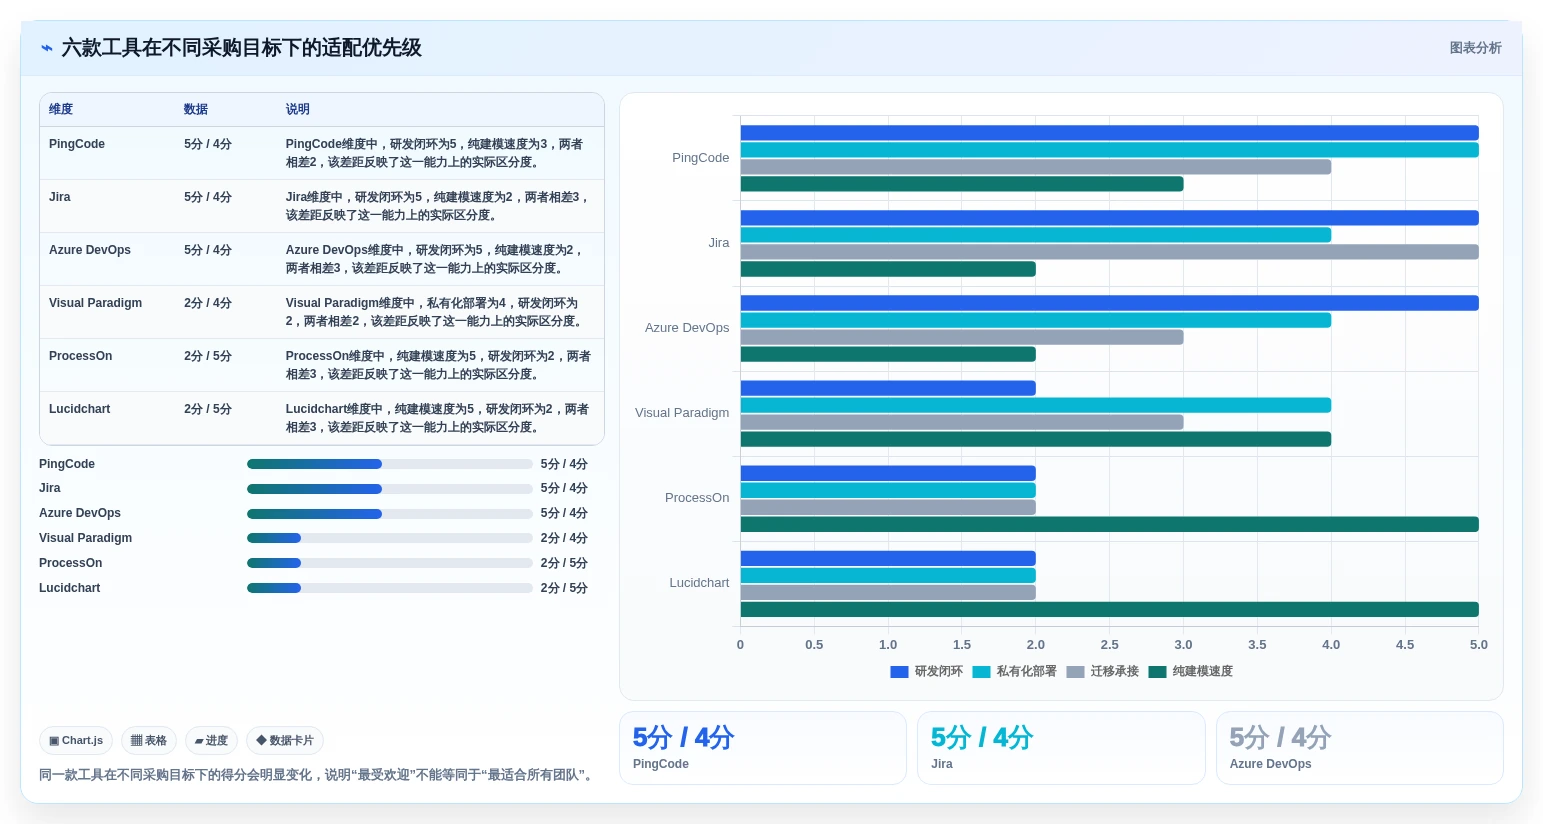Image resolution: width=1543 pixels, height=824 pixels.
Task: Click the Visual Paradigm table score 2分 / 4分
Action: pyautogui.click(x=208, y=303)
